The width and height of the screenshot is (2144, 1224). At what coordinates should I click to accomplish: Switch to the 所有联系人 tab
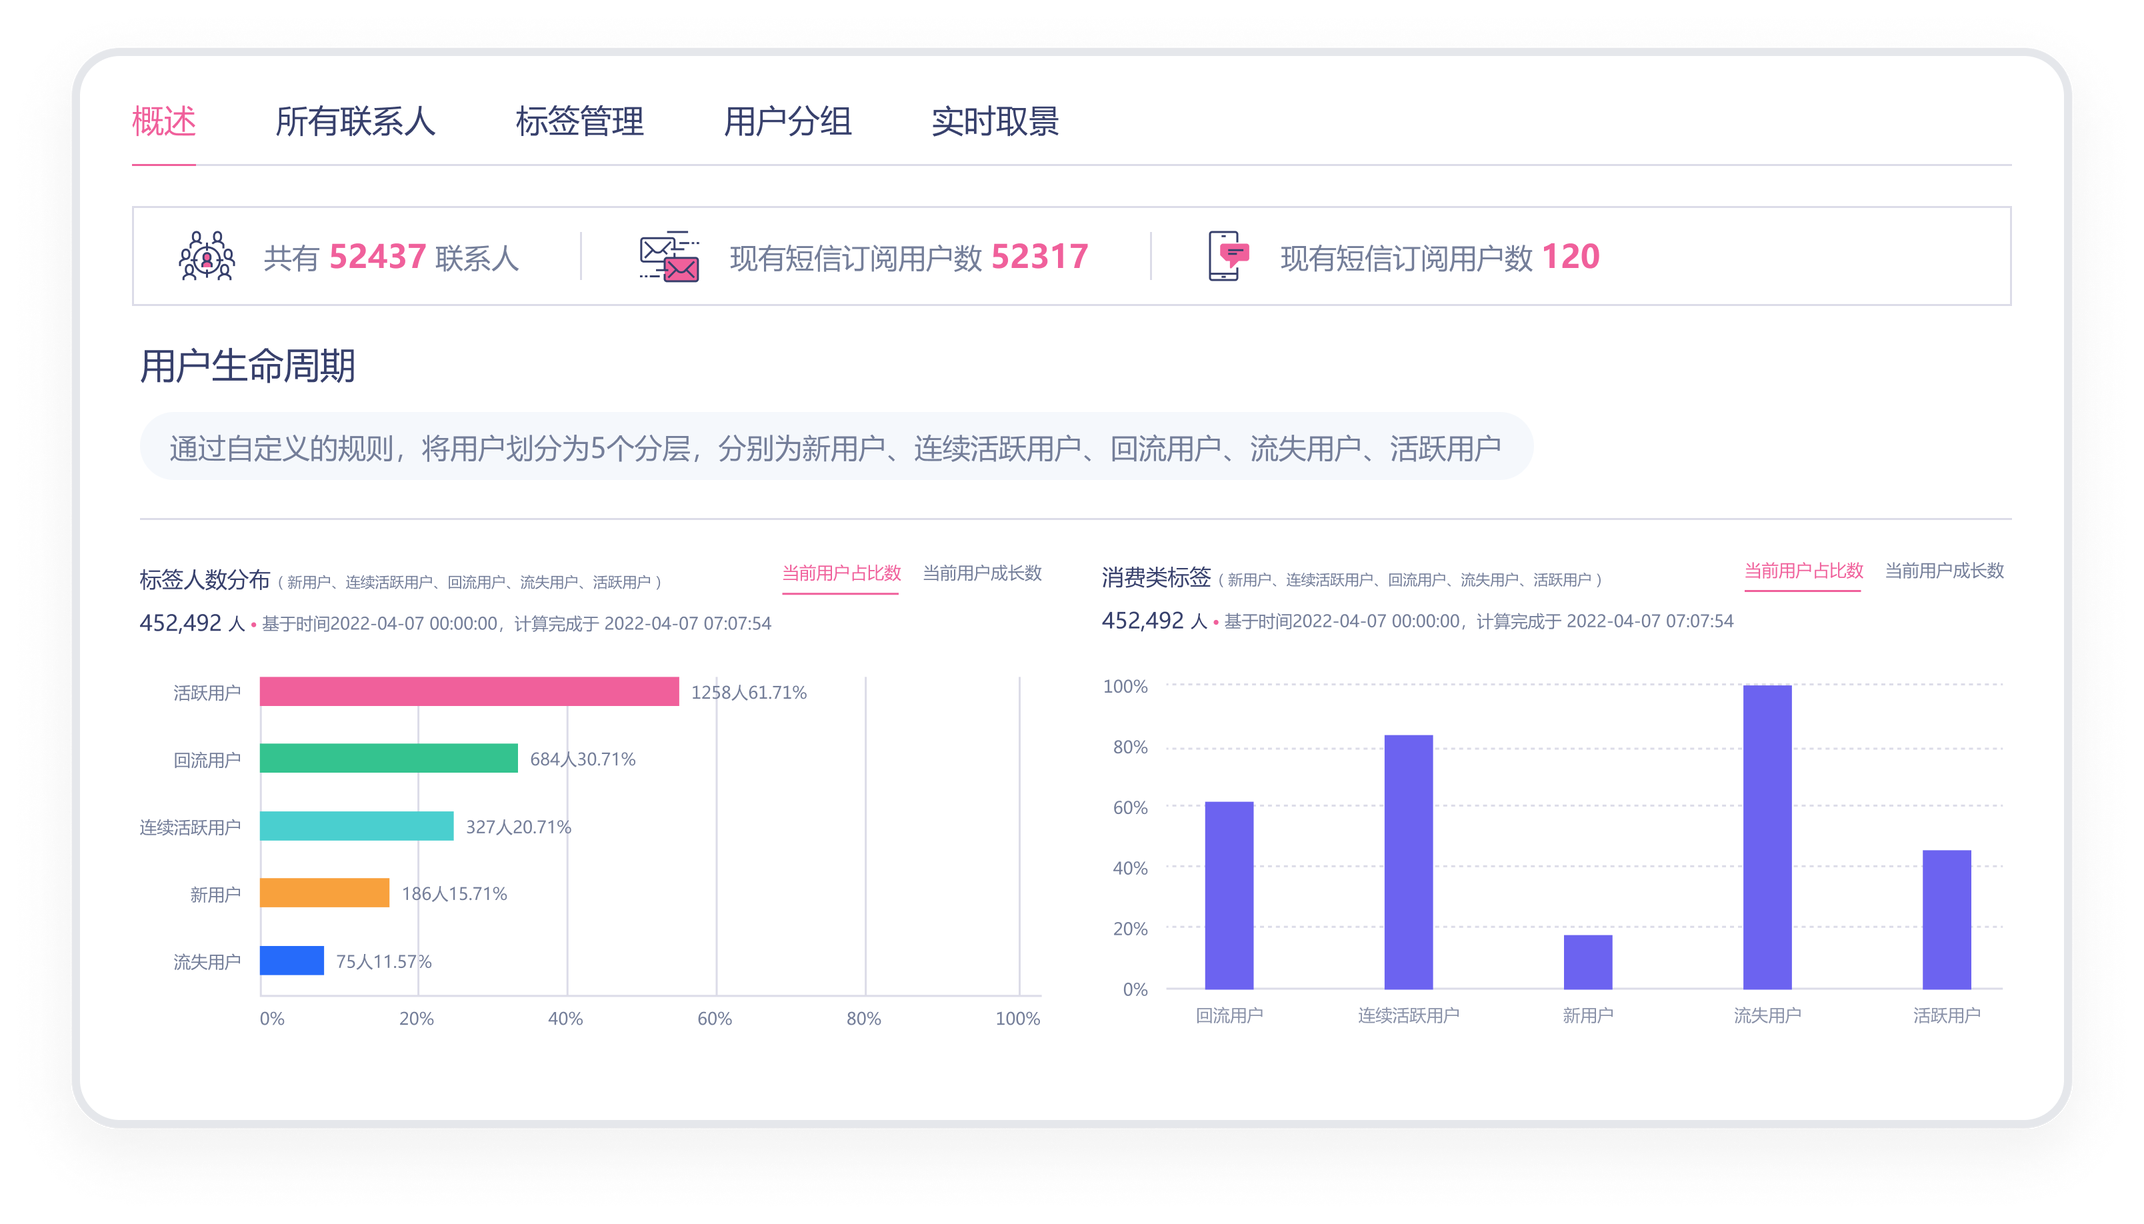(355, 122)
